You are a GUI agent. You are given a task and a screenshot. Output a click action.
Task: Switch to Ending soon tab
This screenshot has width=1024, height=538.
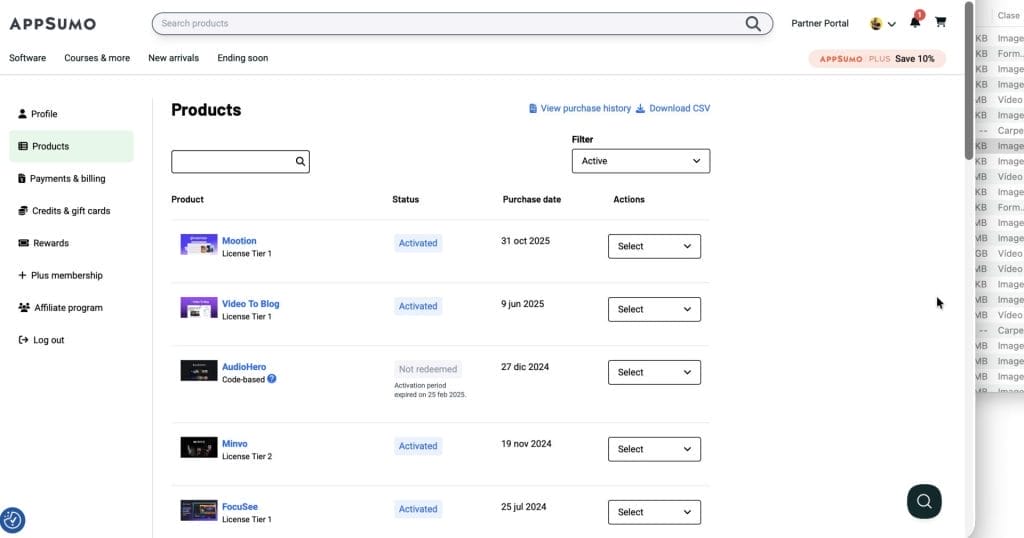tap(242, 58)
